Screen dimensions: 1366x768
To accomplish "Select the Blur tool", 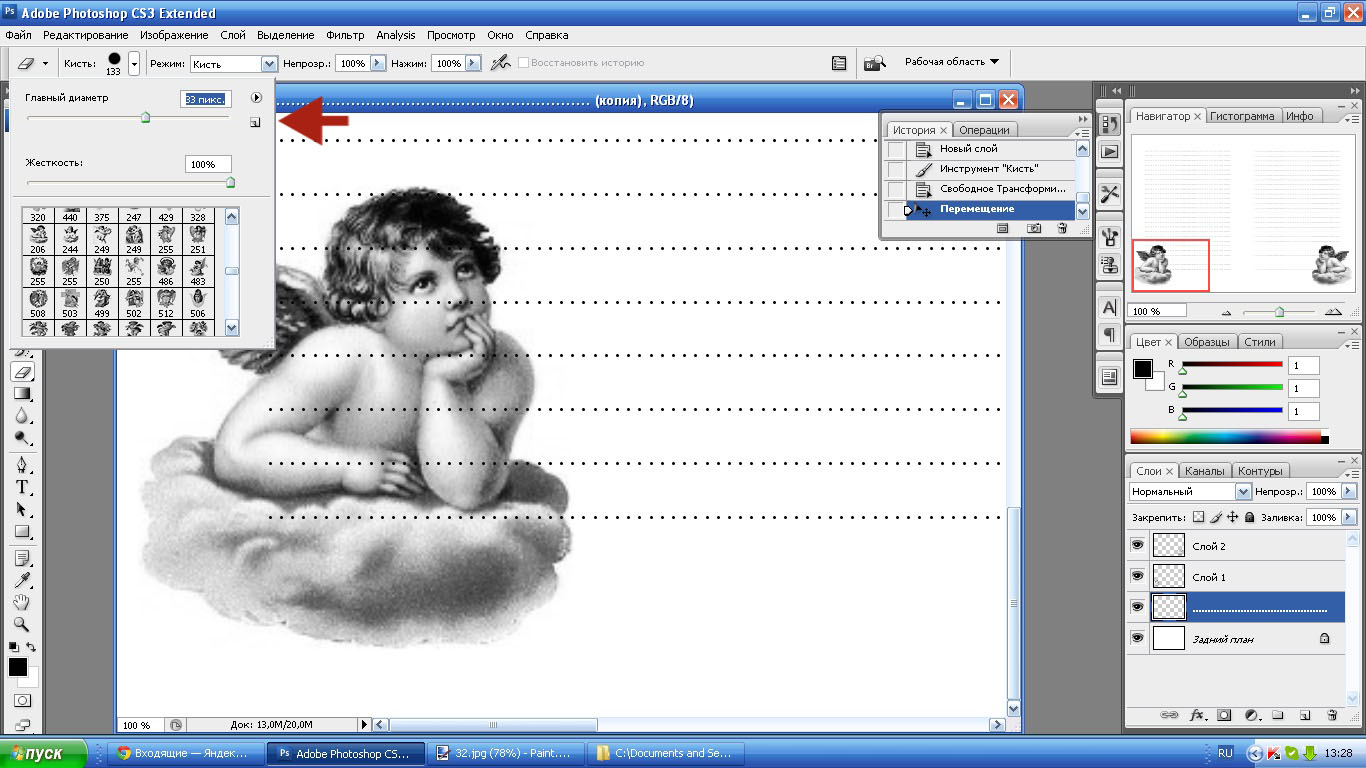I will pyautogui.click(x=21, y=416).
